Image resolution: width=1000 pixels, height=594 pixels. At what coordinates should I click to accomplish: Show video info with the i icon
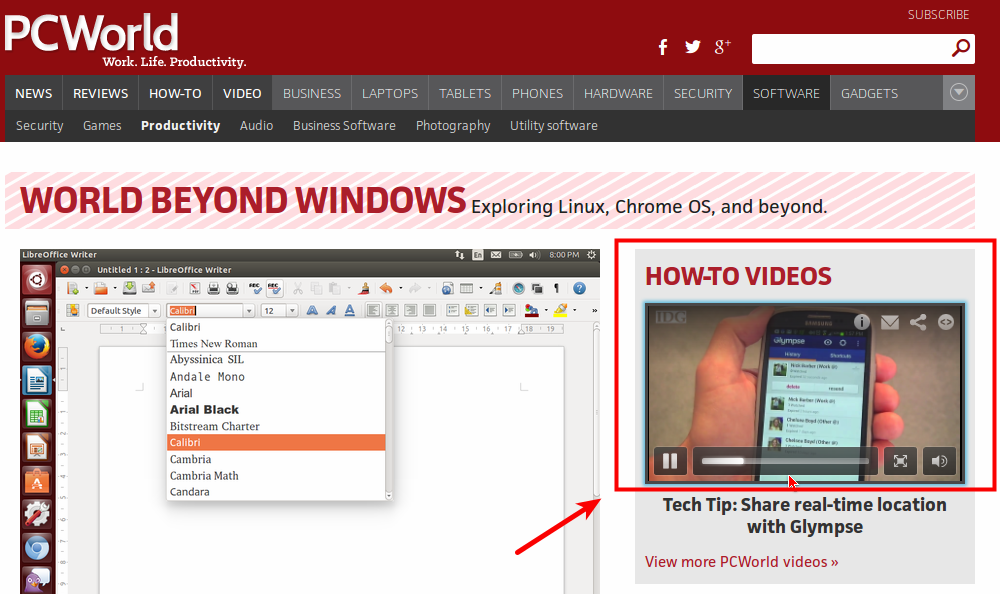[x=862, y=322]
